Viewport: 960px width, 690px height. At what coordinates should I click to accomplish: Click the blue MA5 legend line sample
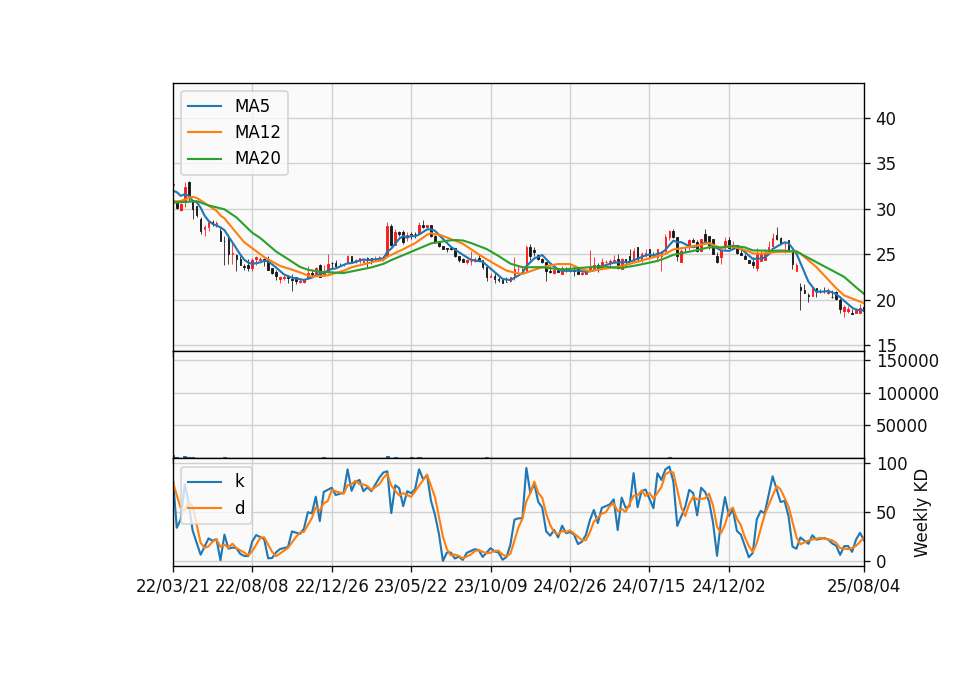(204, 106)
